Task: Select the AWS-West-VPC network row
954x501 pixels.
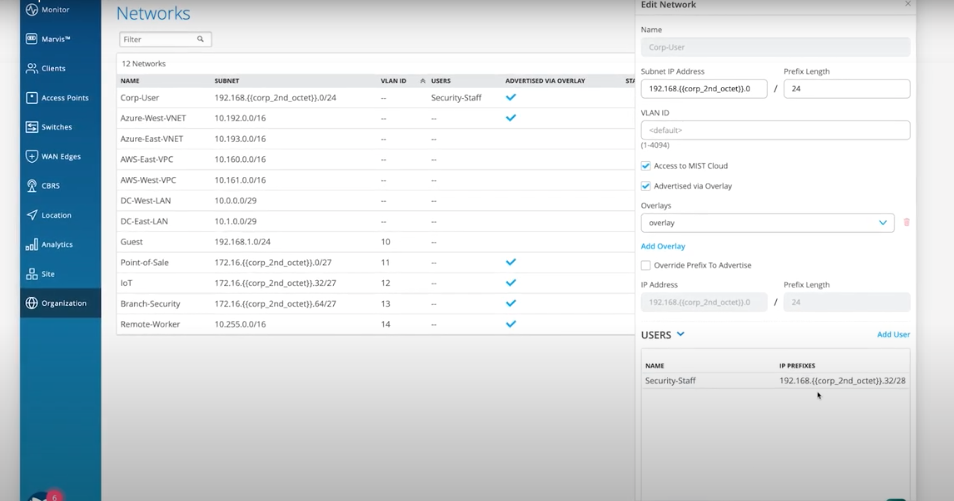Action: 375,180
